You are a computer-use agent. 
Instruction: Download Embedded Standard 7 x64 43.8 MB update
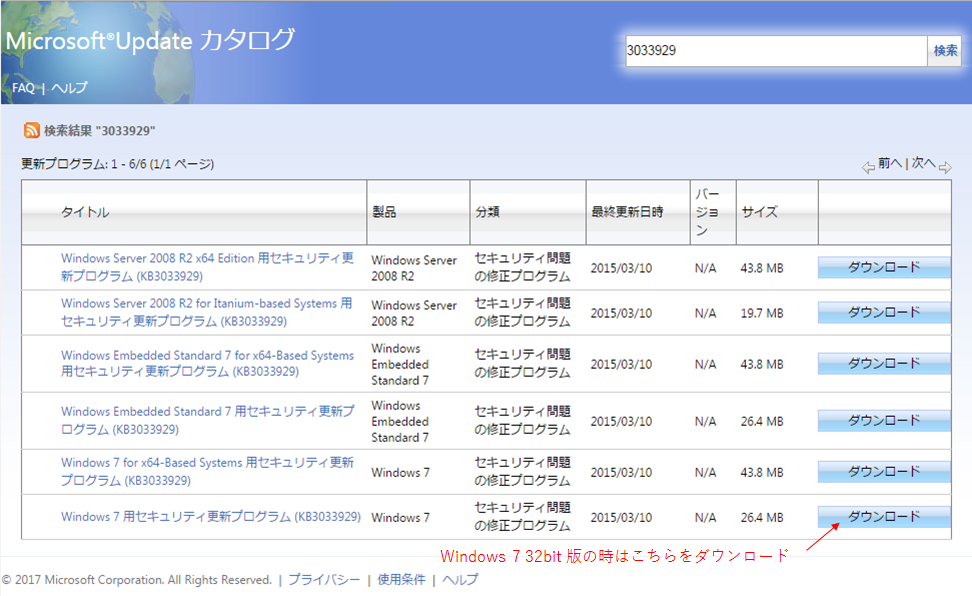pyautogui.click(x=884, y=363)
